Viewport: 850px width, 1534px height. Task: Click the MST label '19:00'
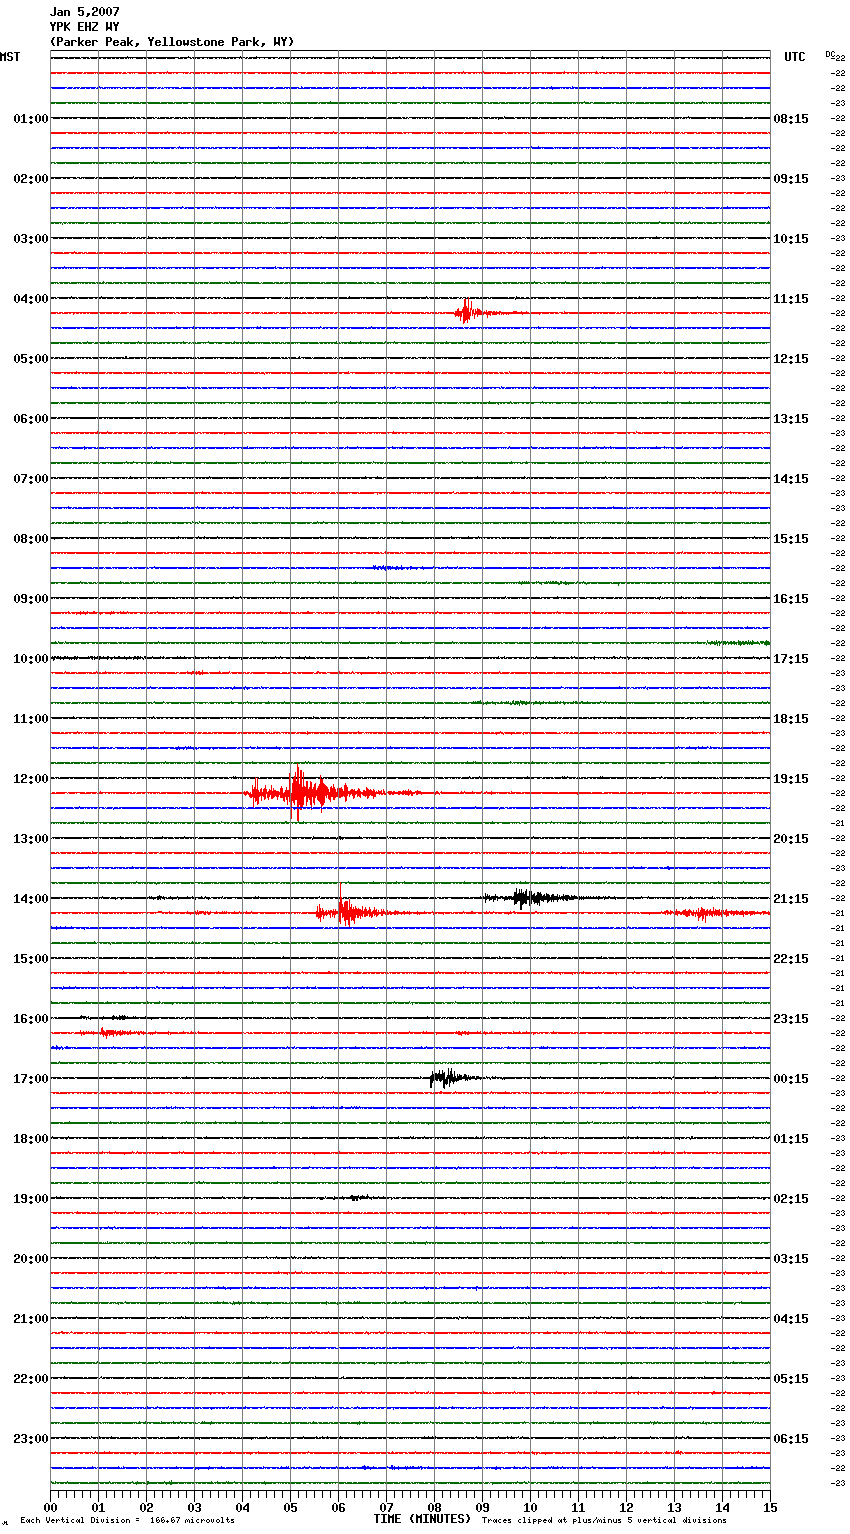tap(31, 1199)
